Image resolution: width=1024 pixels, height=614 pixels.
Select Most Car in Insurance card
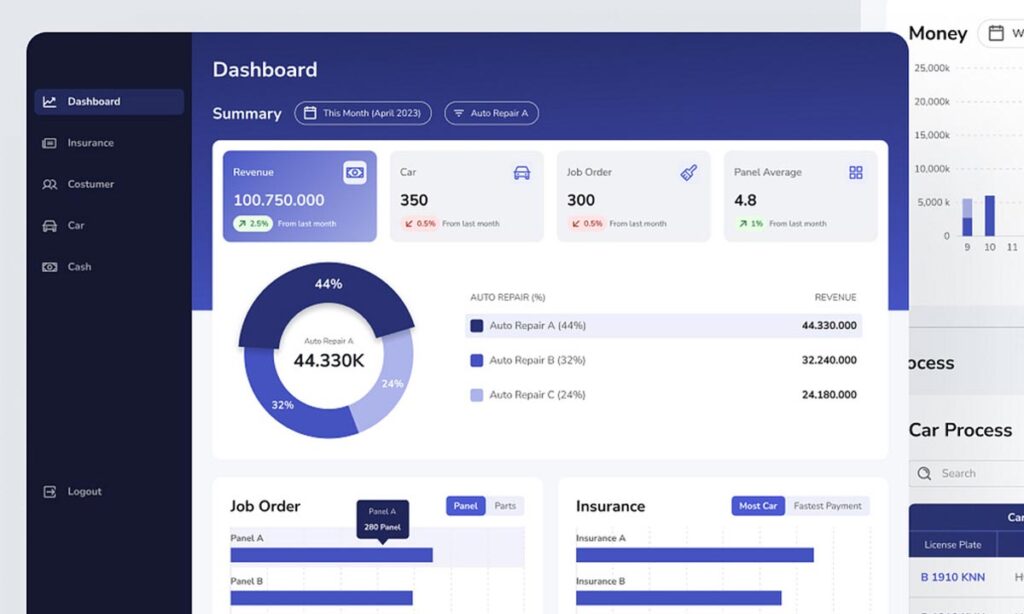(758, 506)
